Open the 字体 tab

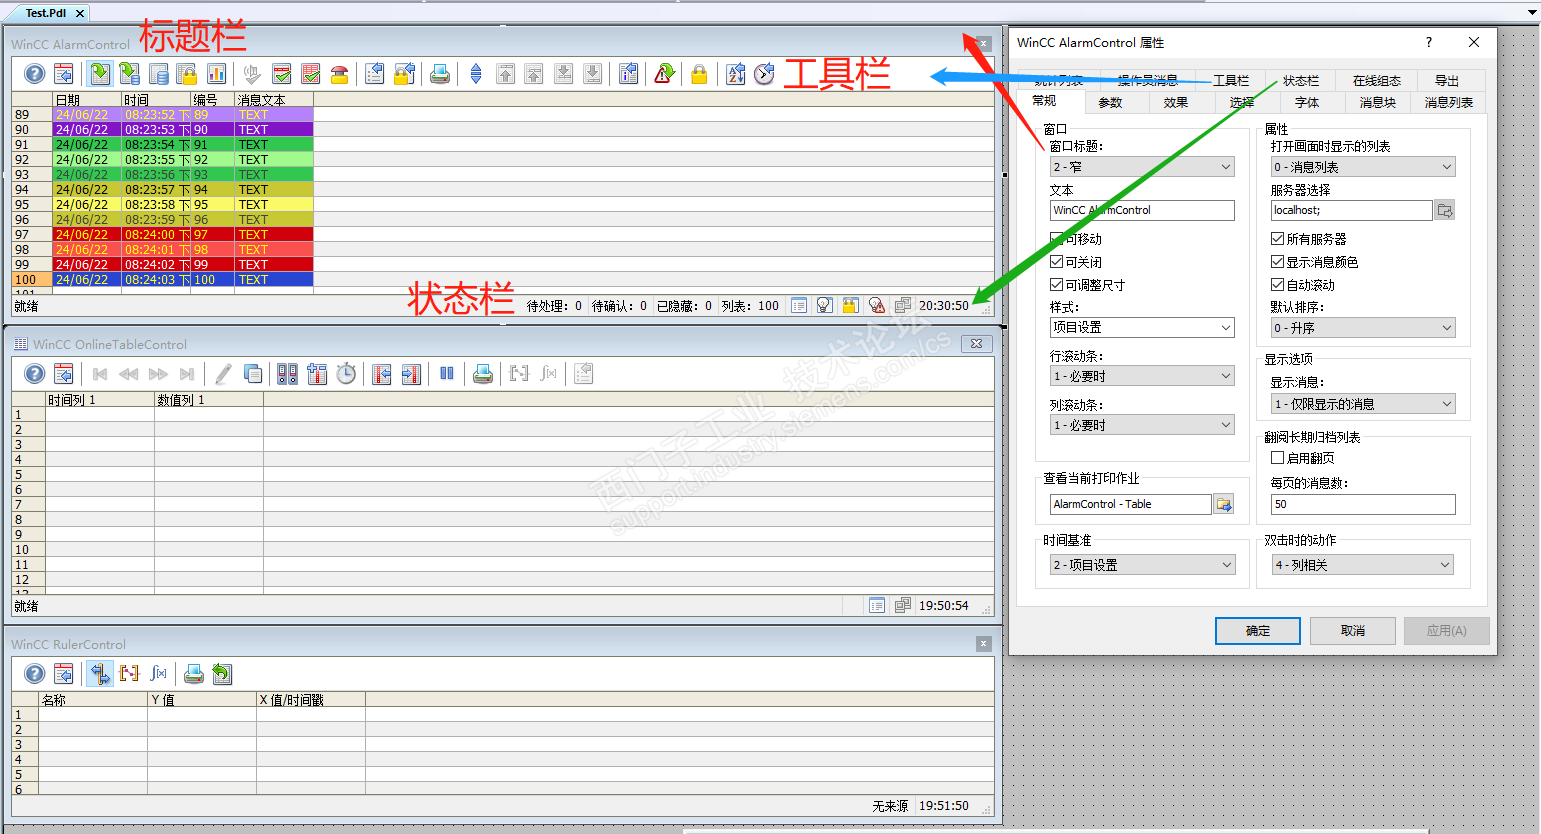click(1307, 102)
